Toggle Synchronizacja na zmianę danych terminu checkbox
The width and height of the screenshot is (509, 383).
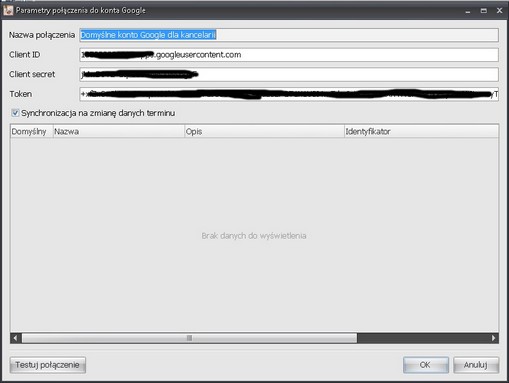click(x=15, y=113)
